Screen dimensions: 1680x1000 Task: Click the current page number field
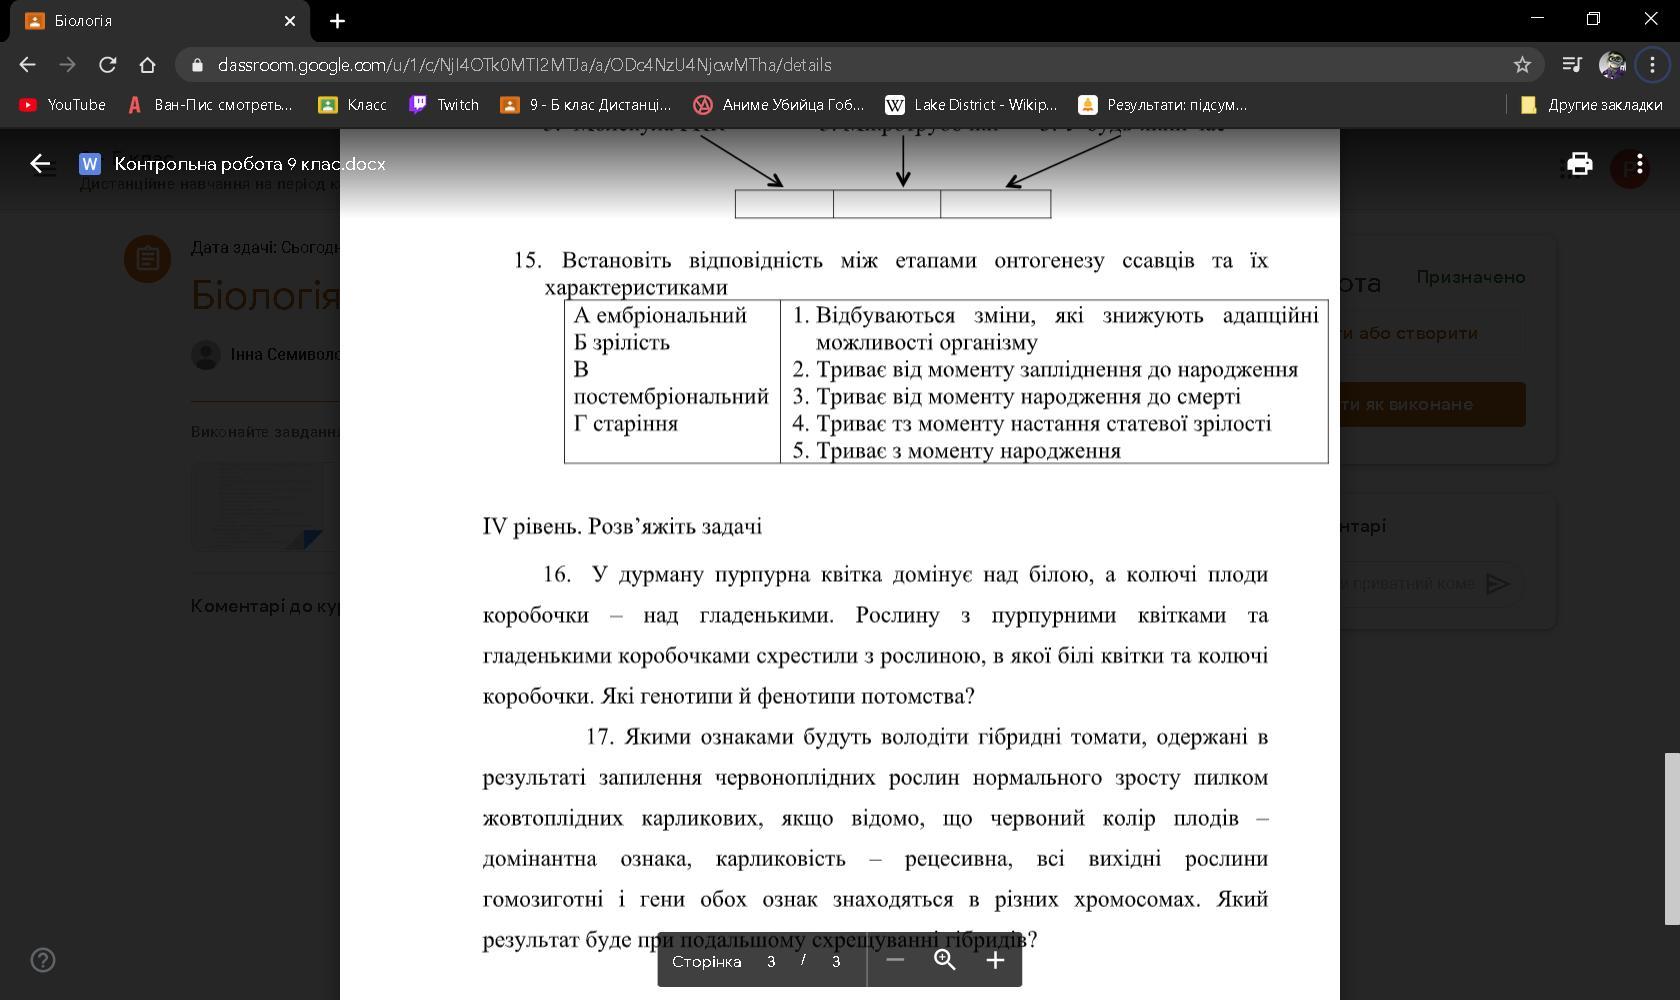[x=771, y=961]
